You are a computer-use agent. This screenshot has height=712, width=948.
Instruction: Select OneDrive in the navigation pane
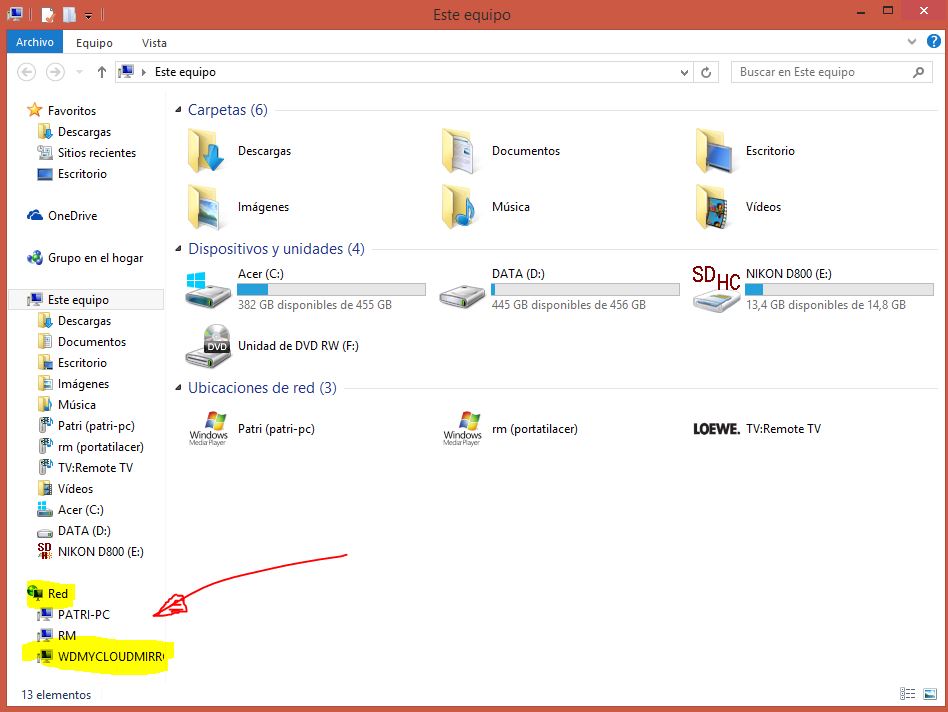click(72, 216)
